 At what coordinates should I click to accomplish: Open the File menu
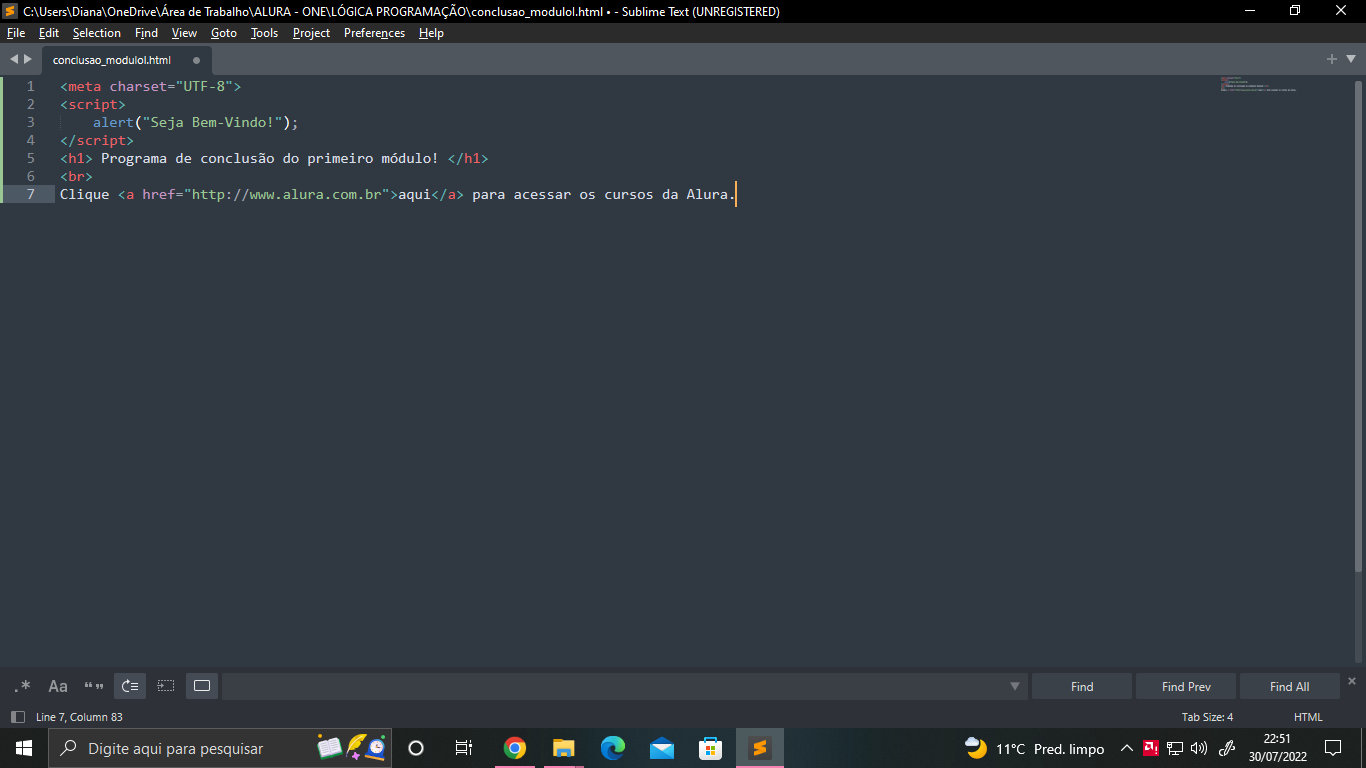[x=16, y=33]
